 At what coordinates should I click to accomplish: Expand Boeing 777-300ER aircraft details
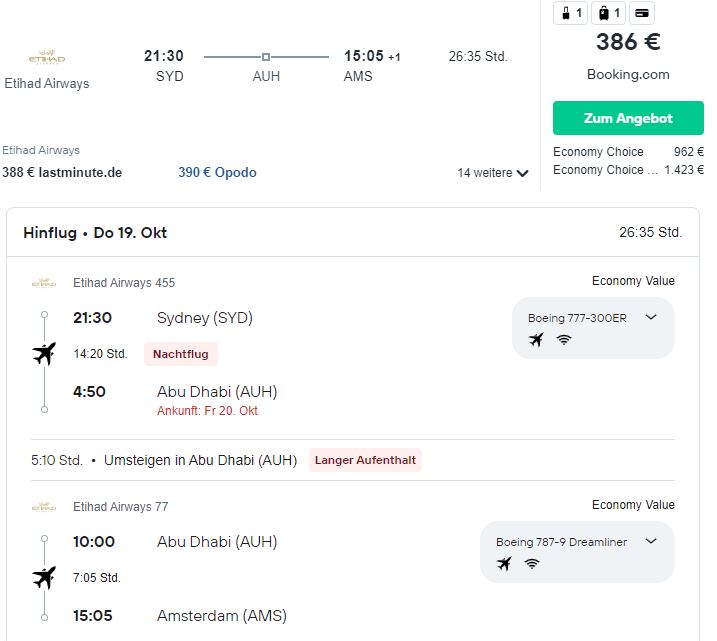pyautogui.click(x=651, y=317)
